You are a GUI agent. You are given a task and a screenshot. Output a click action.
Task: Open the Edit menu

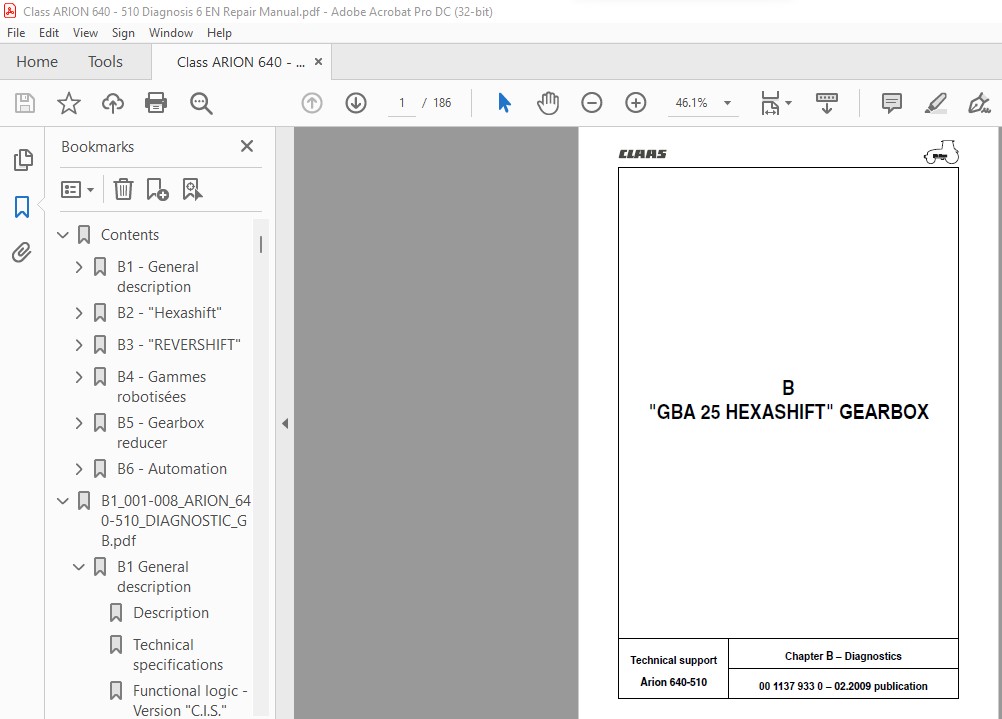(x=49, y=33)
